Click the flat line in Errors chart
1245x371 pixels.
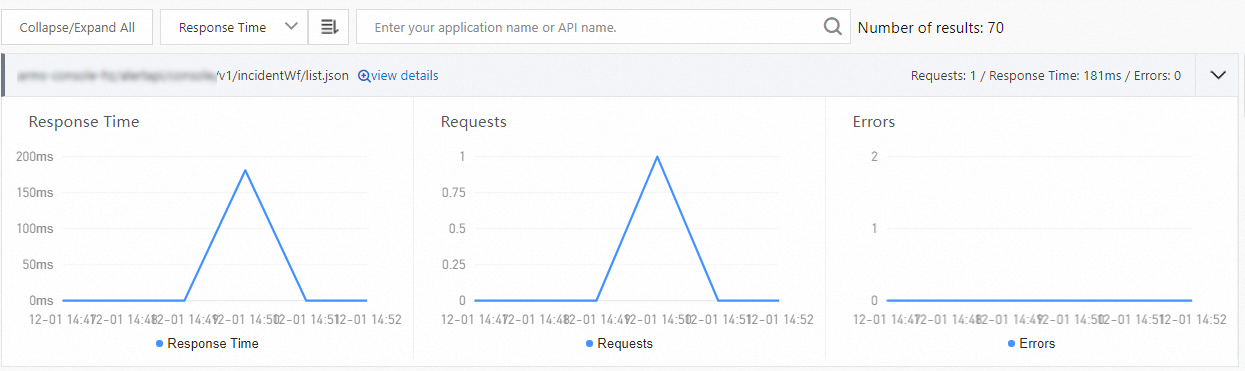1039,300
